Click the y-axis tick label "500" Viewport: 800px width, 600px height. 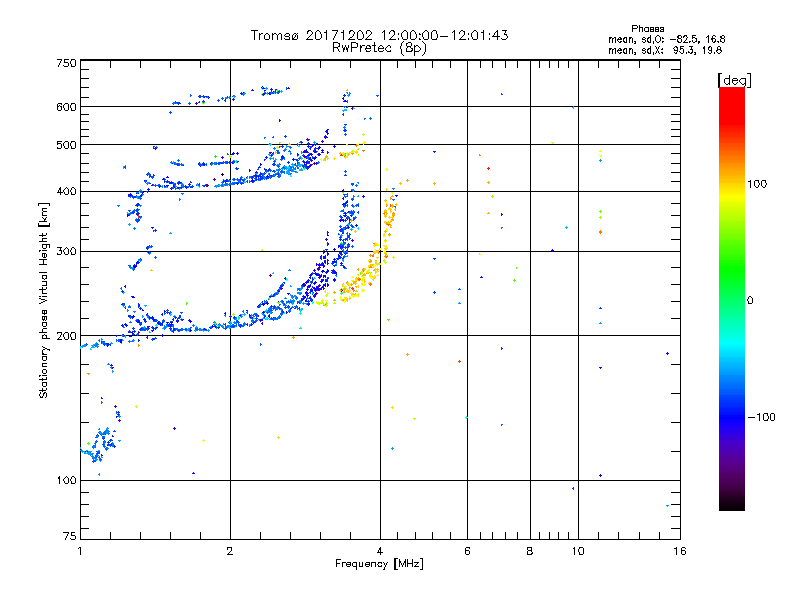pos(66,145)
